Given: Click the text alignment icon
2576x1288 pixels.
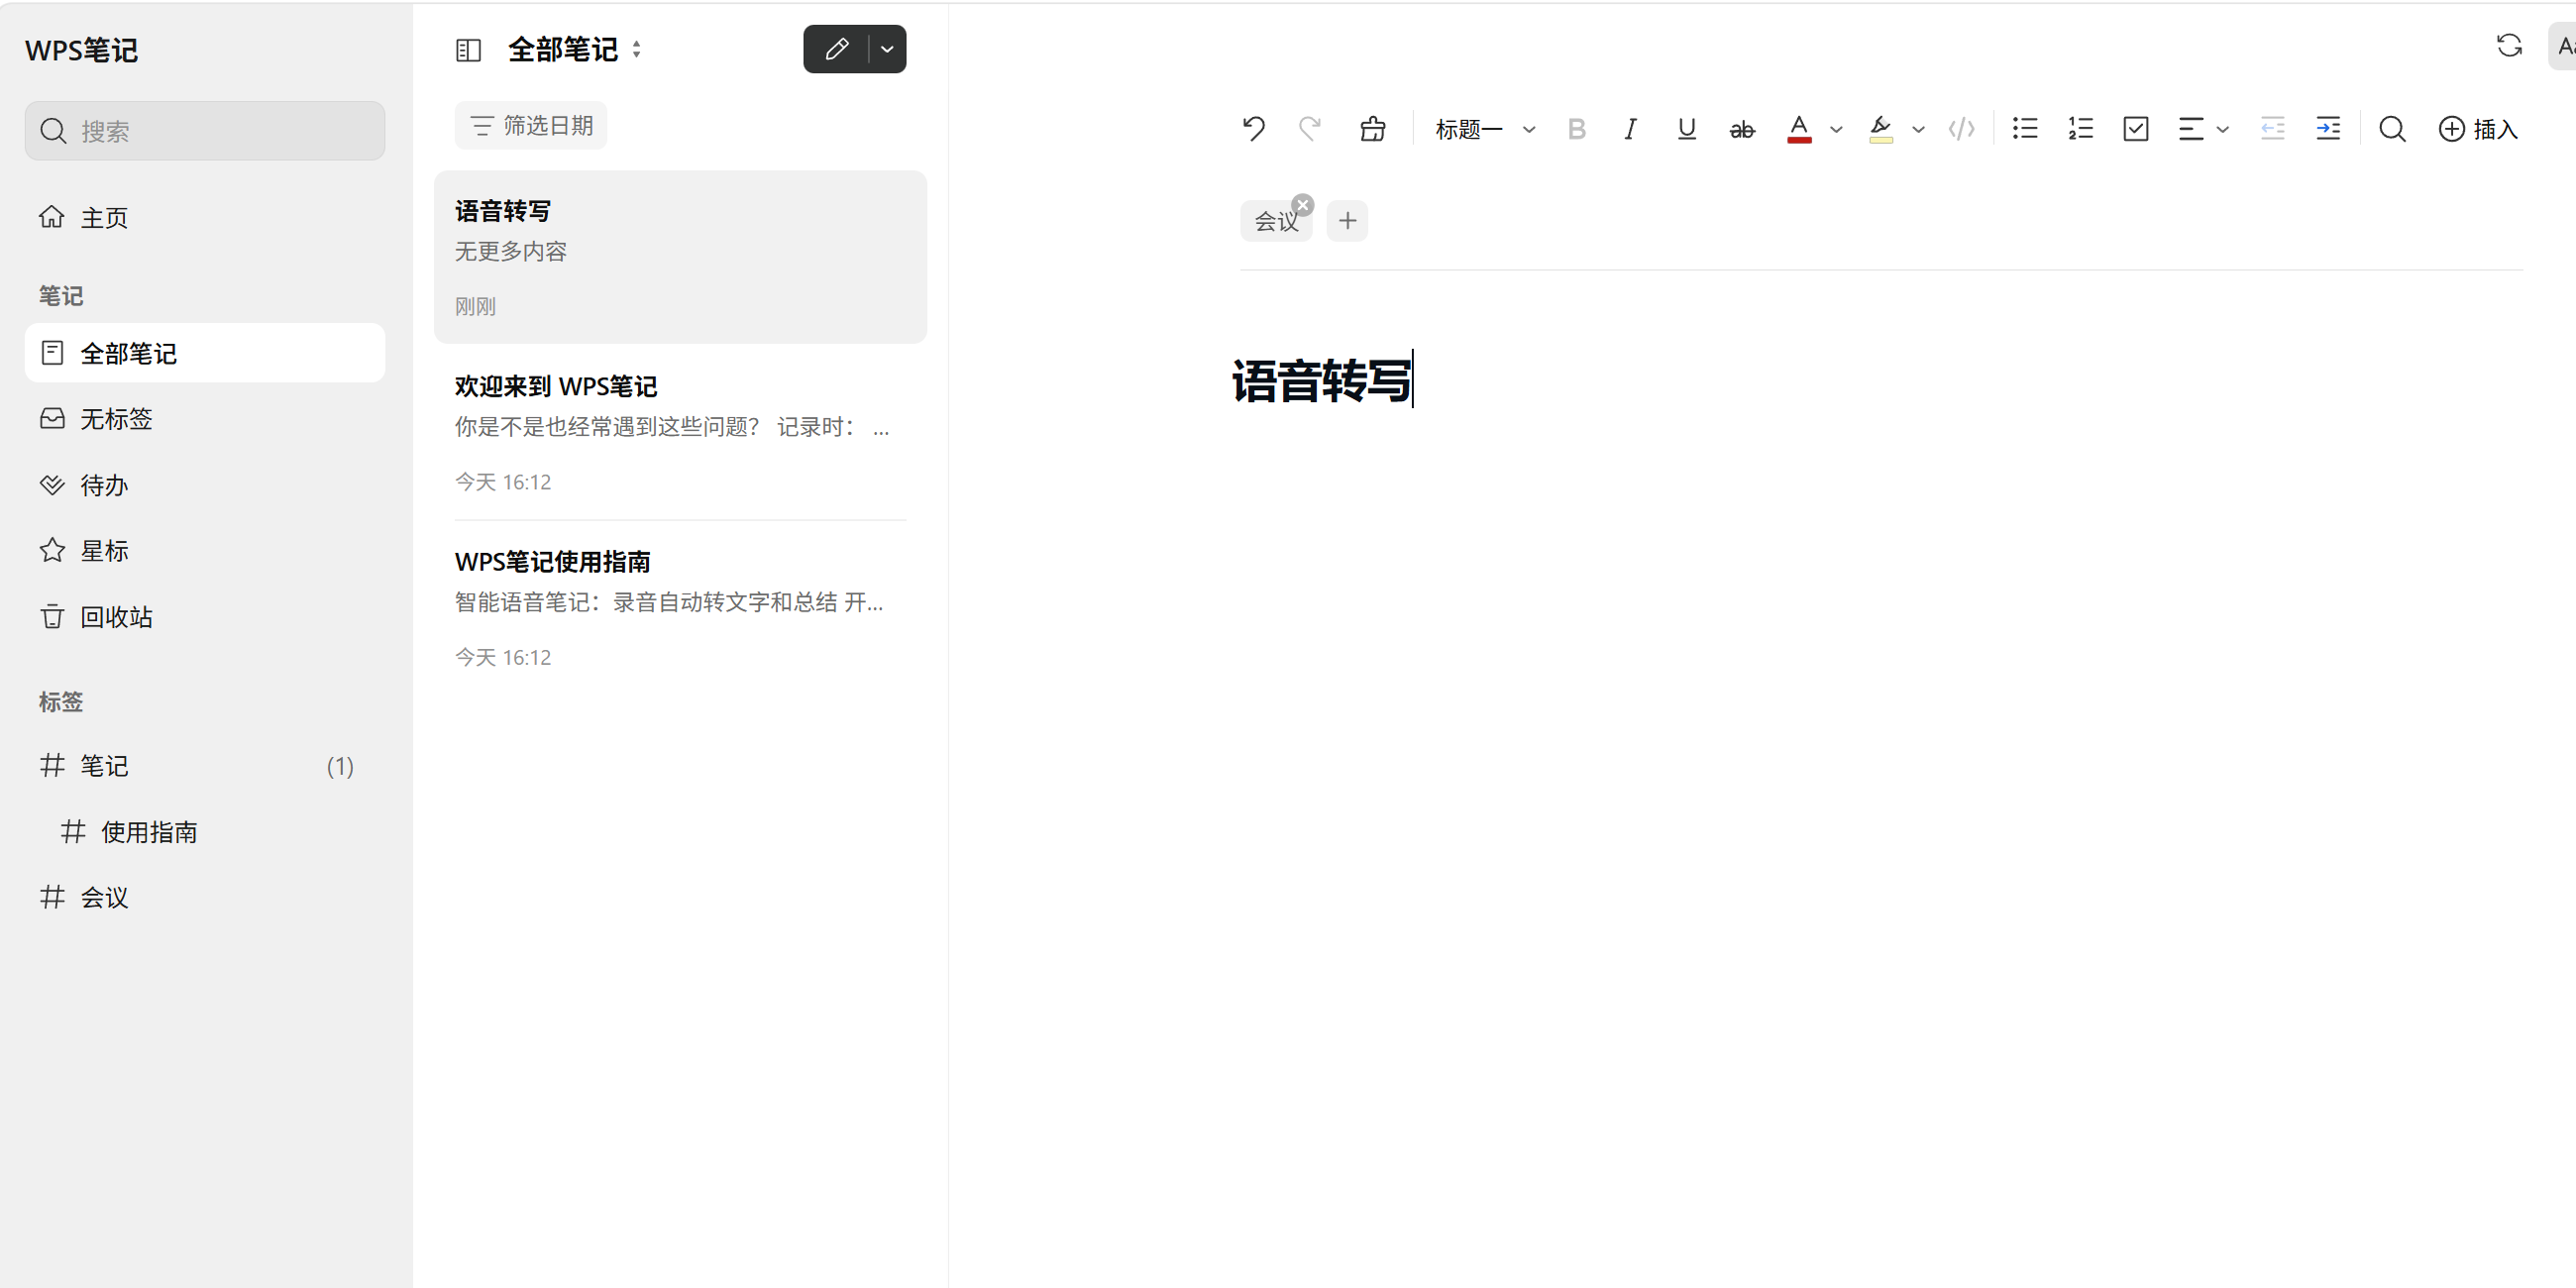Looking at the screenshot, I should 2191,129.
